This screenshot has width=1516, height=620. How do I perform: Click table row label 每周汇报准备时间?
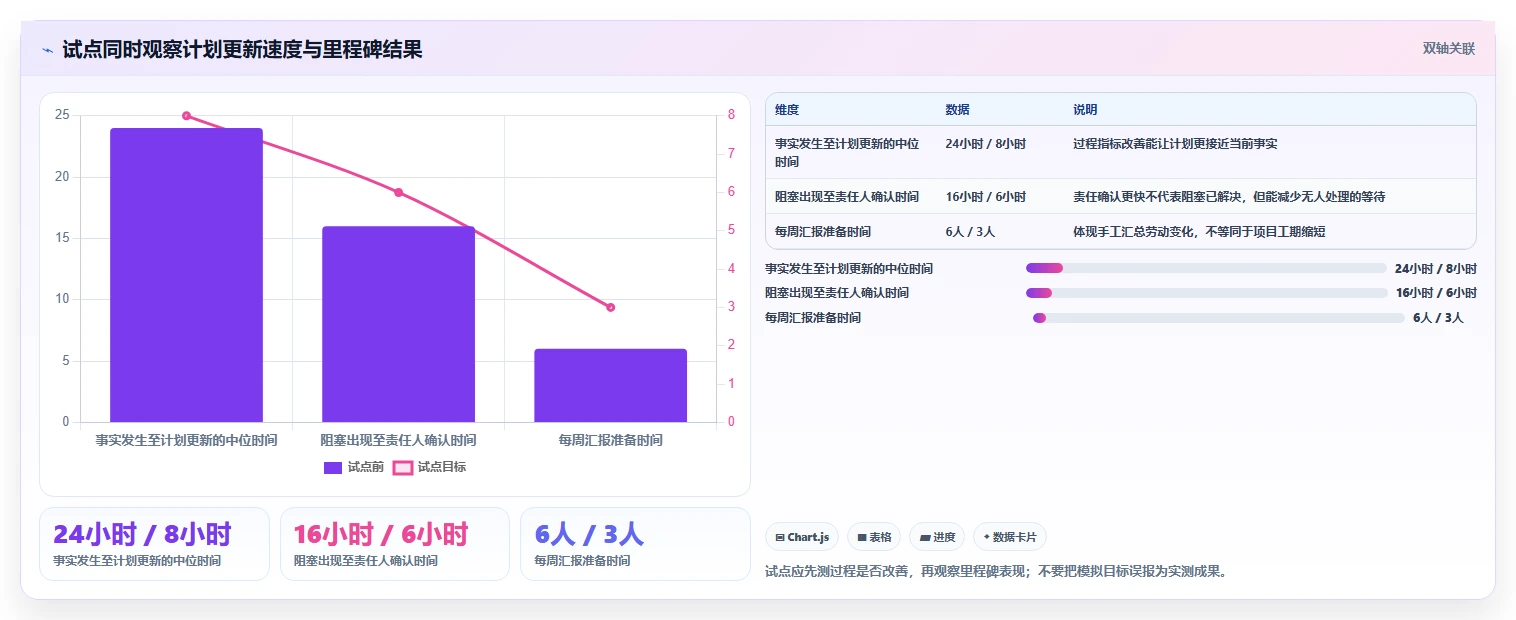pos(823,232)
